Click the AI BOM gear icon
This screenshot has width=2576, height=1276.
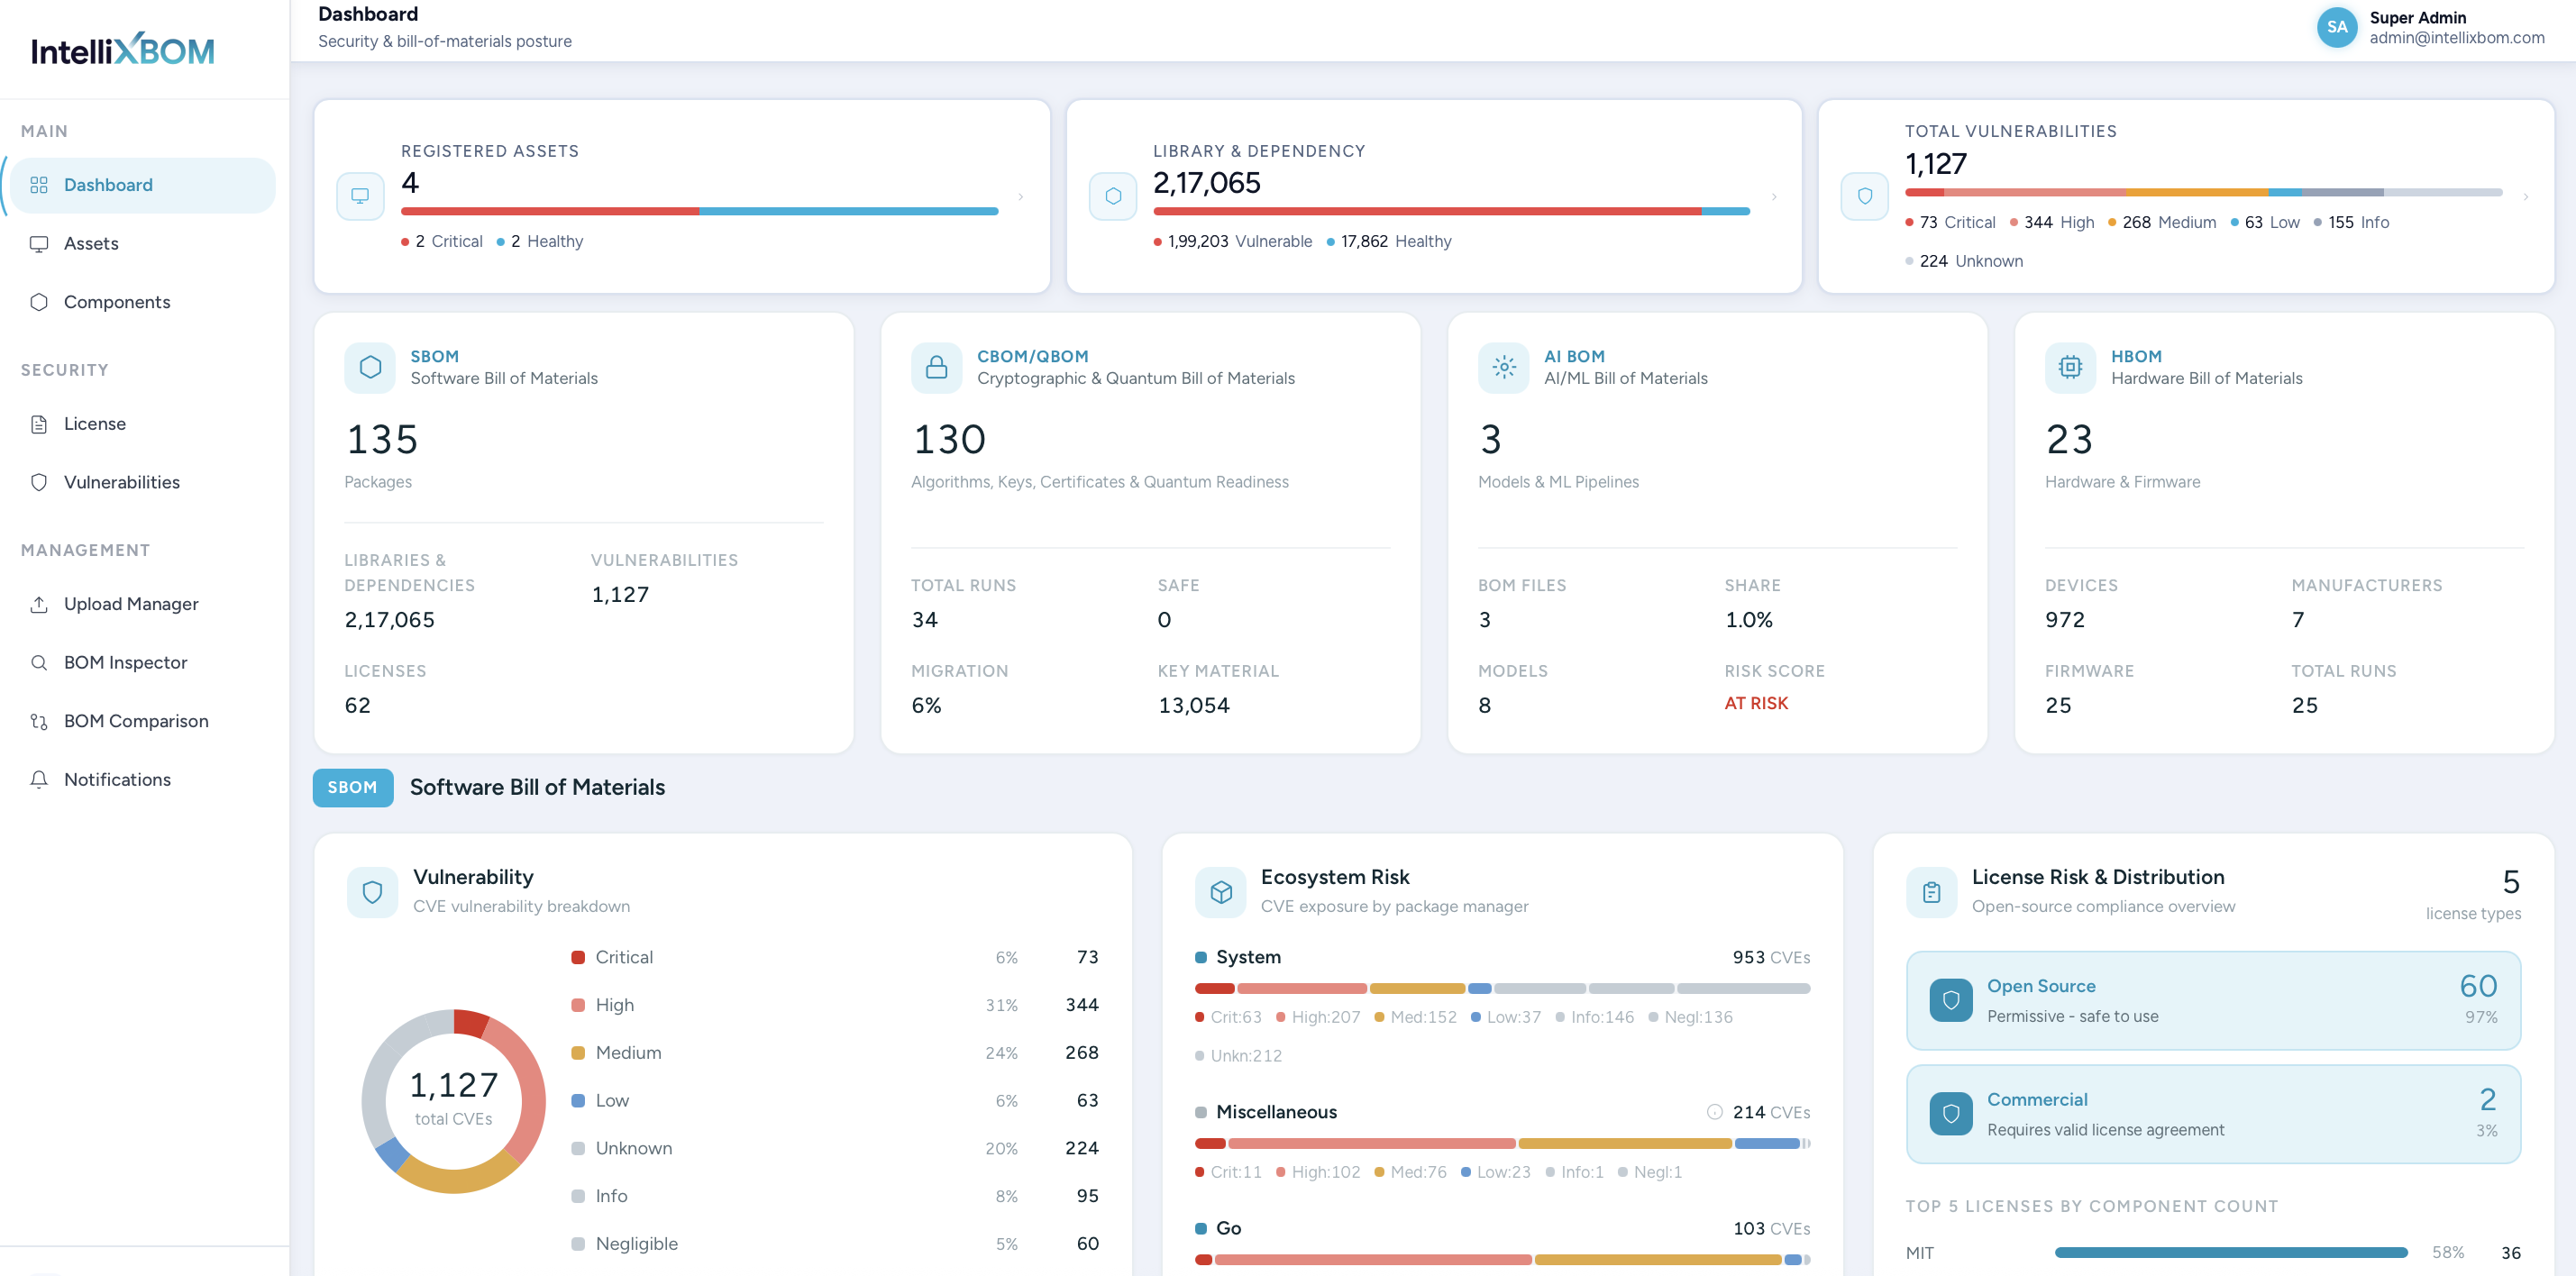tap(1504, 368)
